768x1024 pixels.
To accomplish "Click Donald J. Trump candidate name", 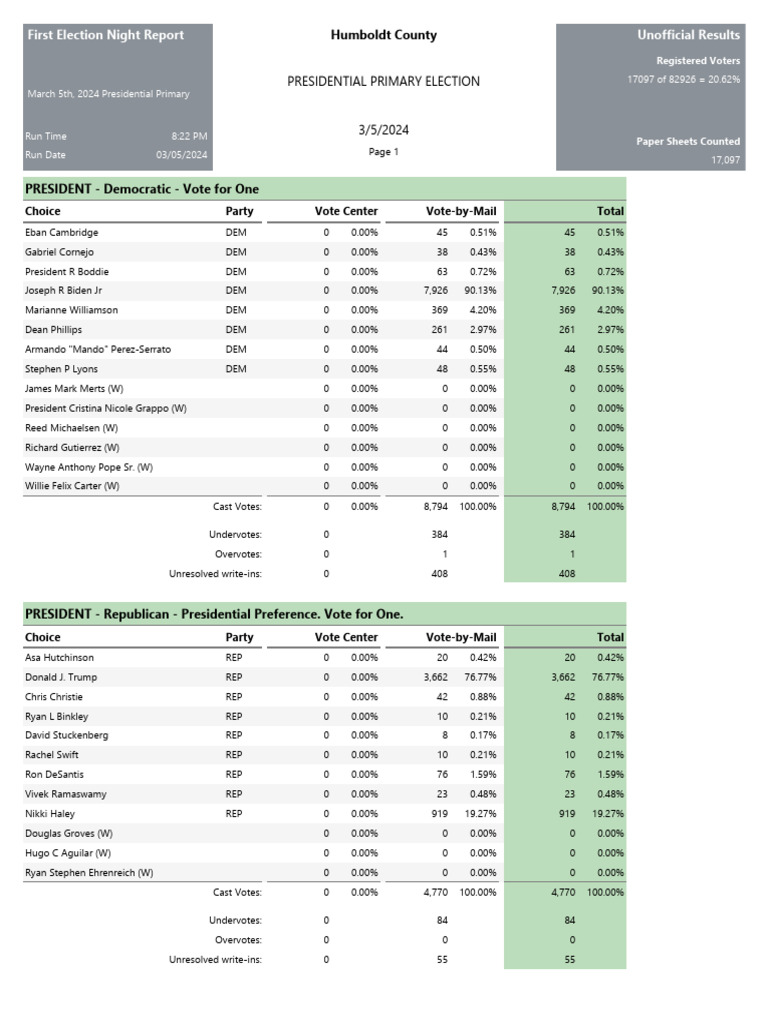I will (61, 677).
